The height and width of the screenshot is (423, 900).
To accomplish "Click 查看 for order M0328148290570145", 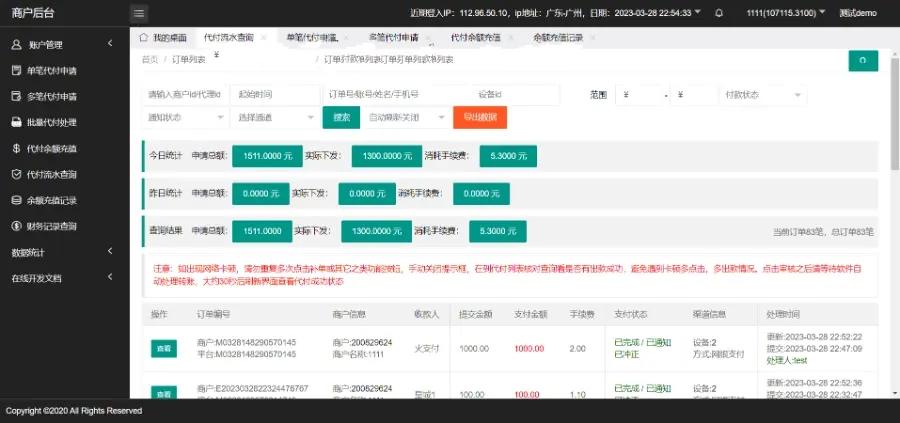I will [x=164, y=348].
